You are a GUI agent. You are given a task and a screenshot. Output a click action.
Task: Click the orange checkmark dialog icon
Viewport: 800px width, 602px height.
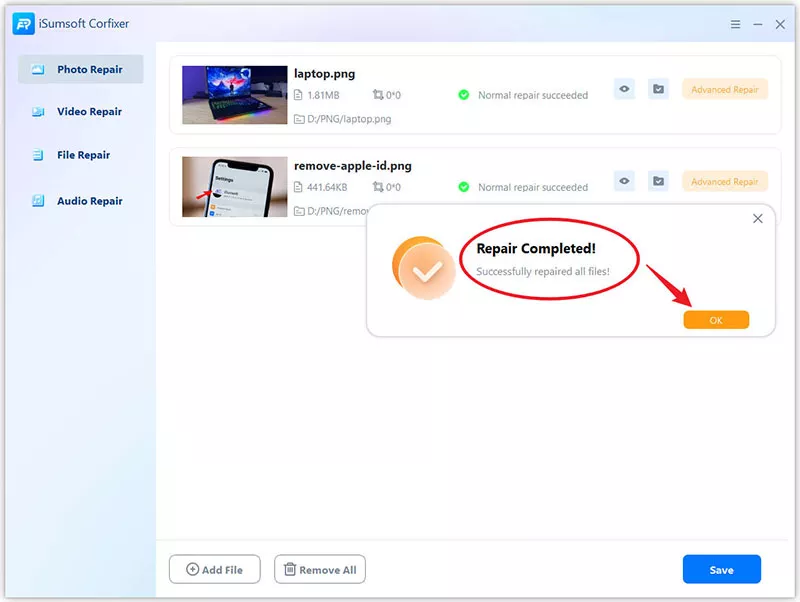point(424,268)
